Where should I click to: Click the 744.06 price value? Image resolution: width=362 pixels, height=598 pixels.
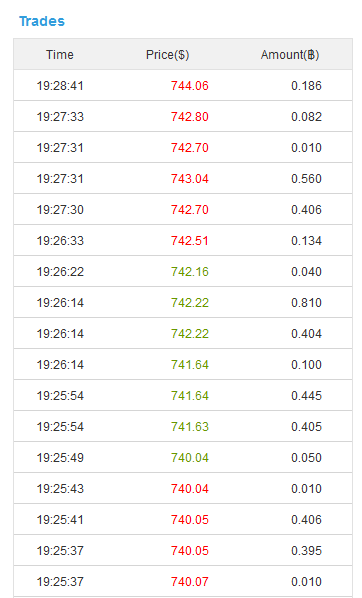click(190, 85)
